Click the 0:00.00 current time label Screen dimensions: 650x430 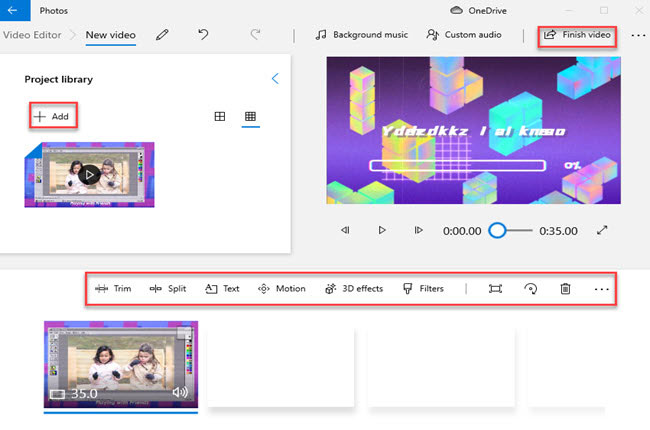pyautogui.click(x=462, y=231)
